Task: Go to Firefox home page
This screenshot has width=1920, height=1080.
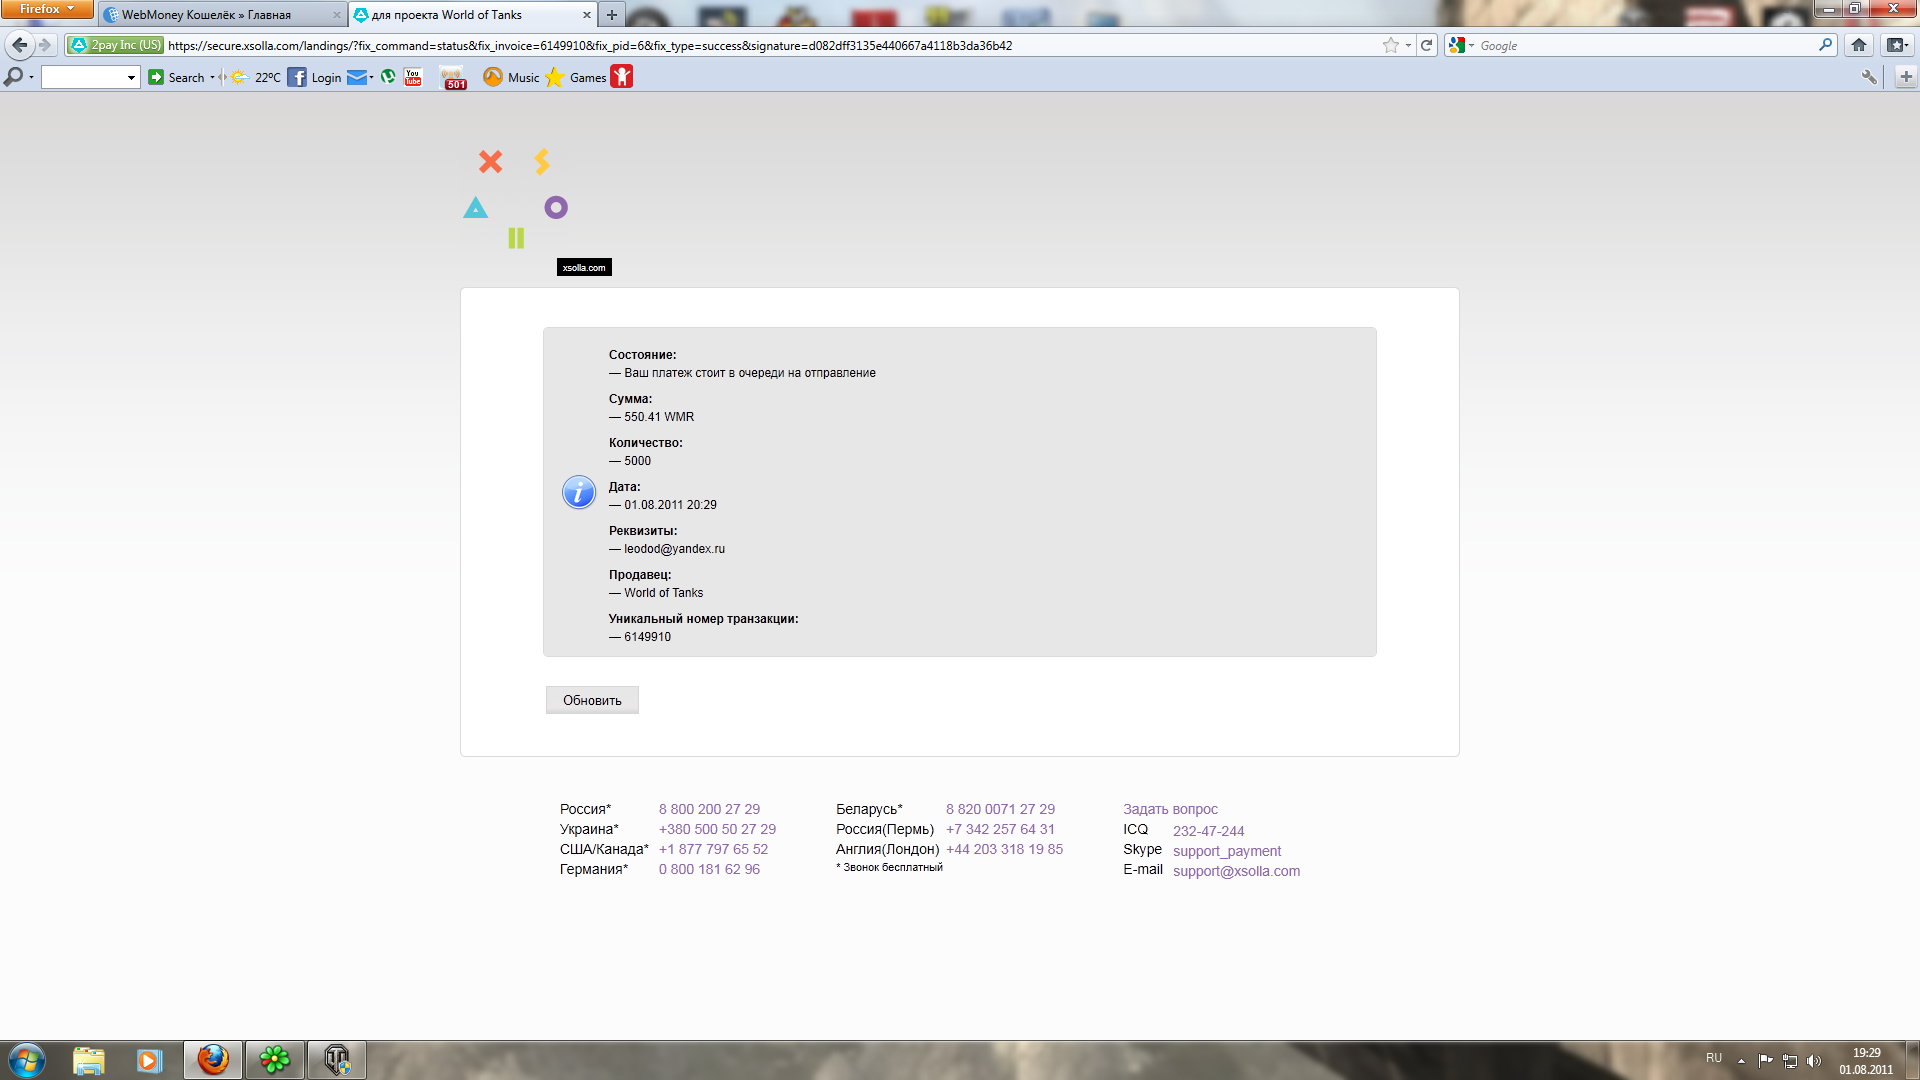Action: point(1858,45)
